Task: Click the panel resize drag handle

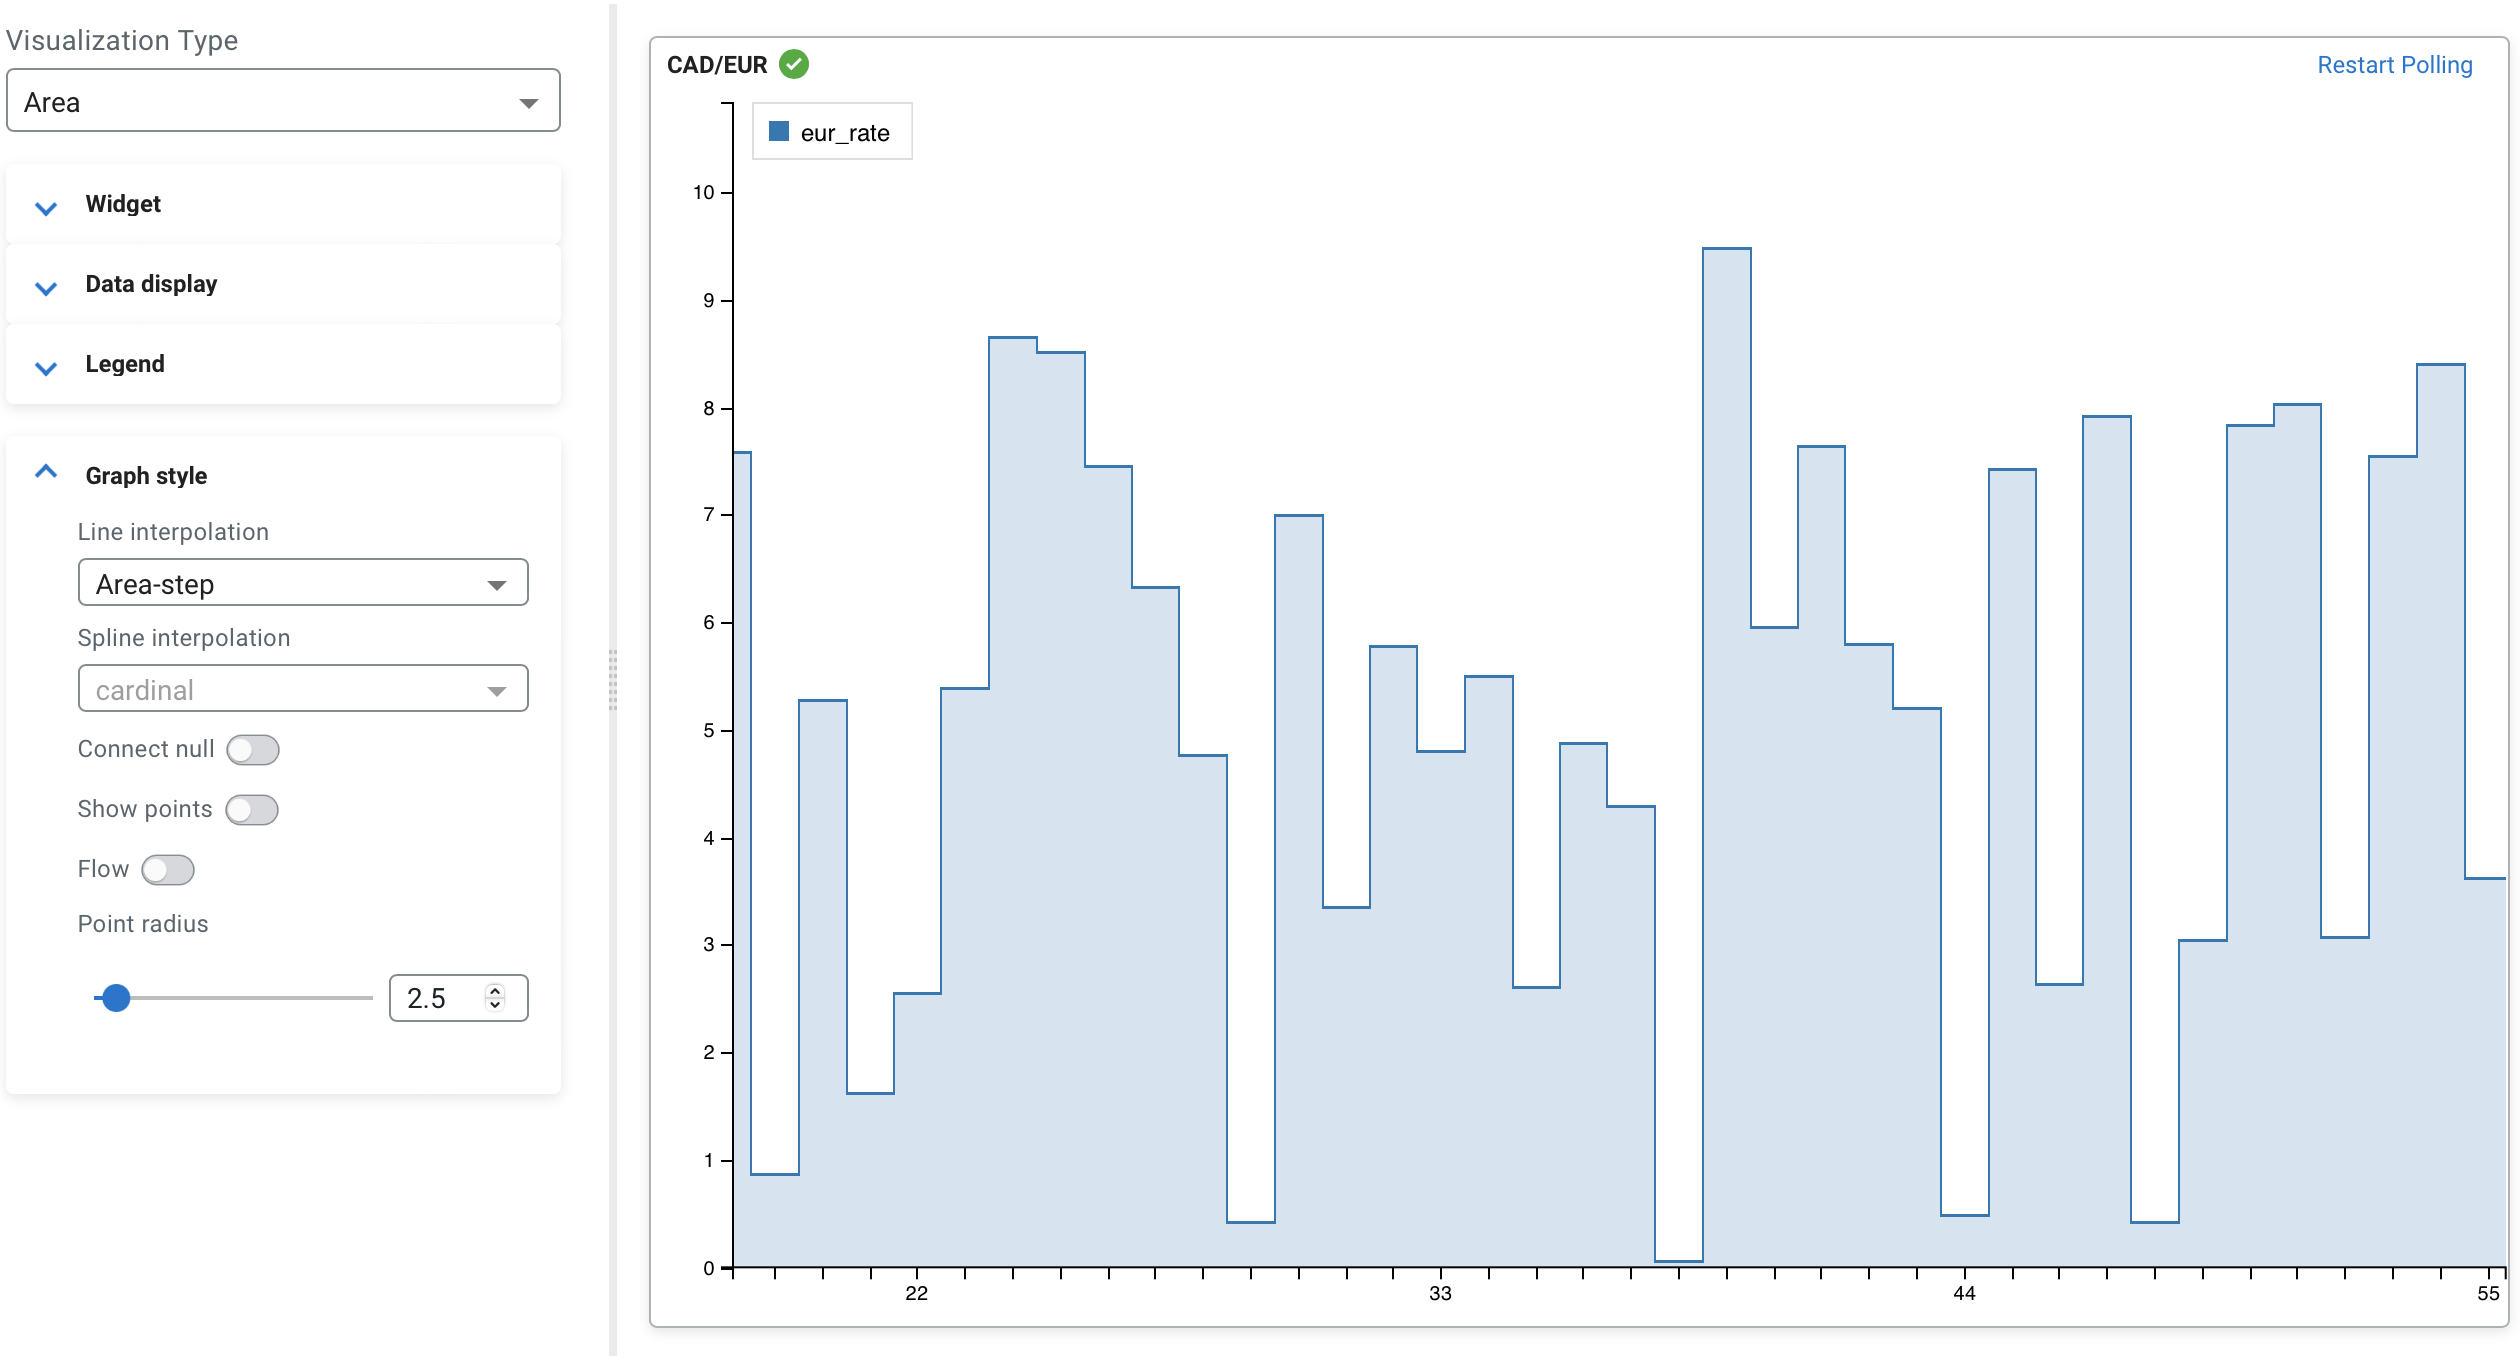Action: pyautogui.click(x=613, y=680)
